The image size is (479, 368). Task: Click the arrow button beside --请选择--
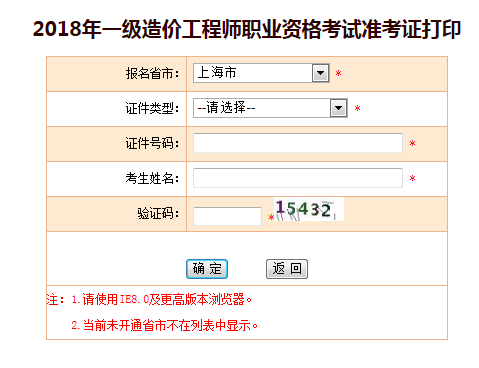(339, 108)
